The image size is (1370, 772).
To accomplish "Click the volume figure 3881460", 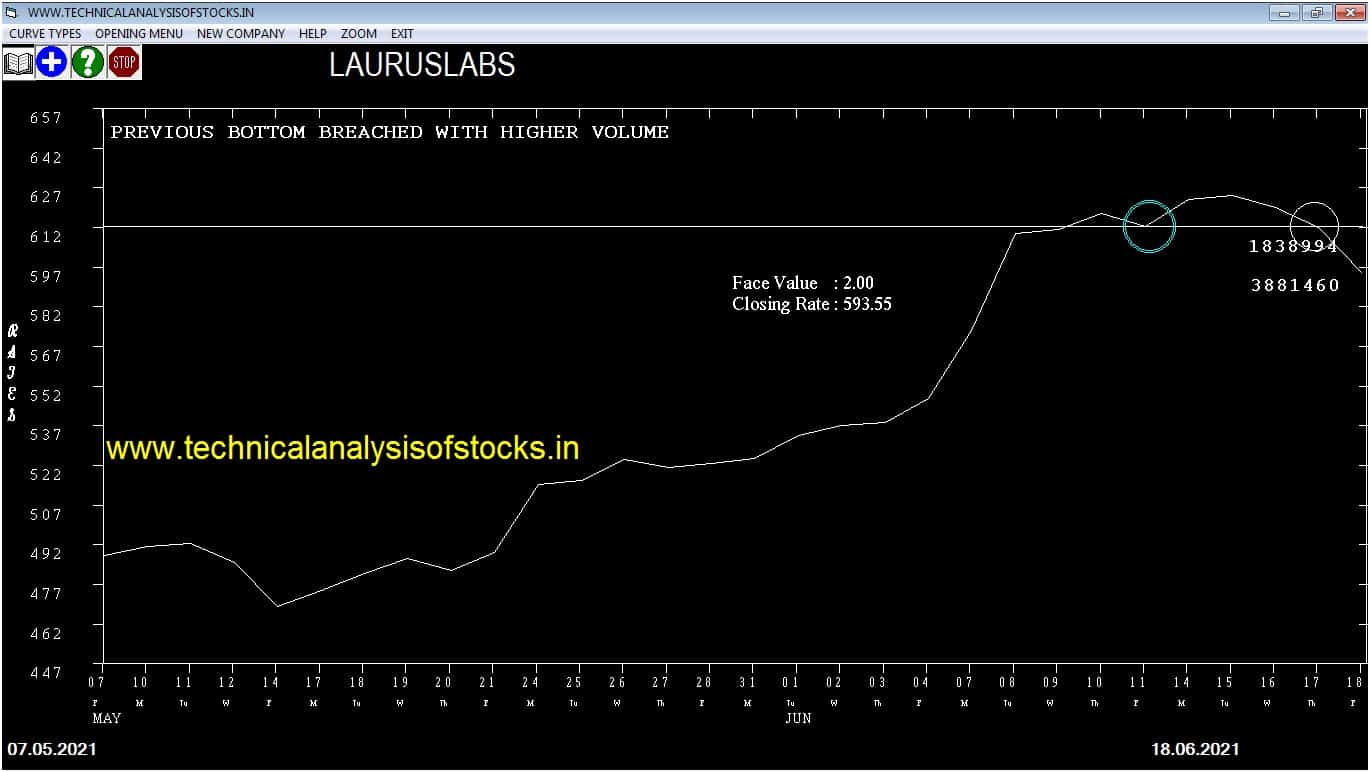I will 1295,286.
